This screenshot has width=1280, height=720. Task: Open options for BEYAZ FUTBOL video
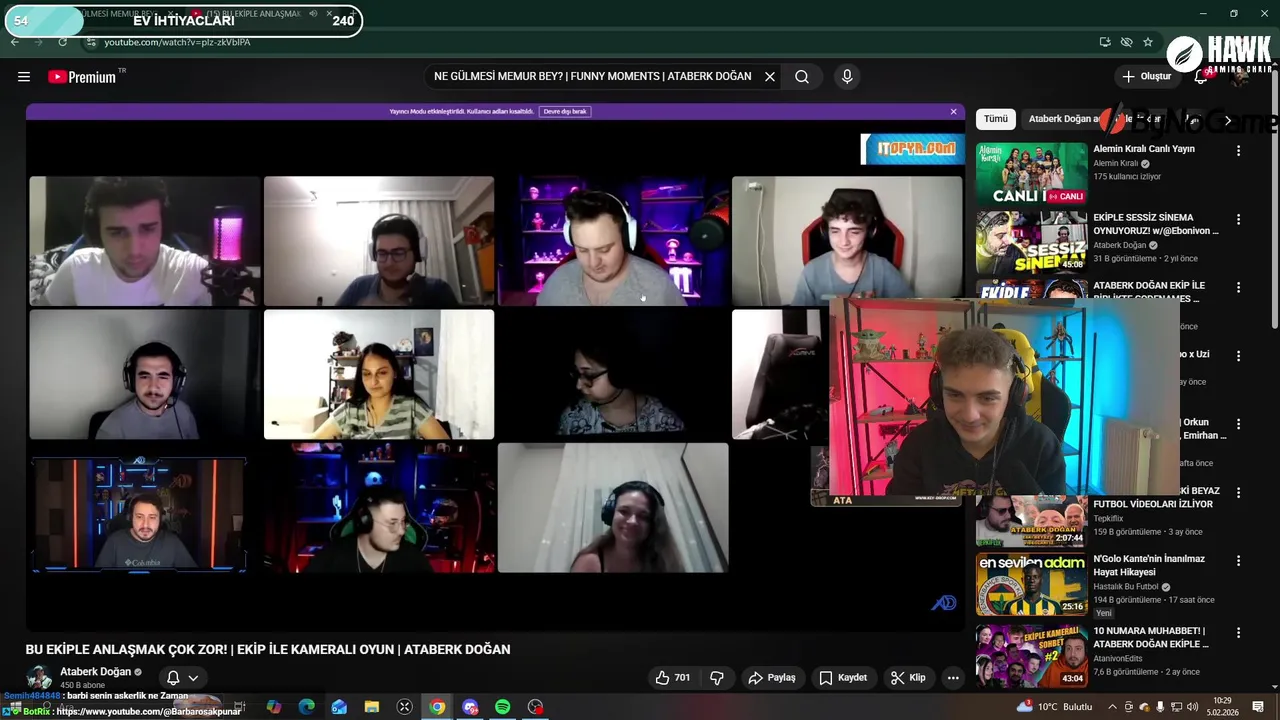click(1238, 493)
